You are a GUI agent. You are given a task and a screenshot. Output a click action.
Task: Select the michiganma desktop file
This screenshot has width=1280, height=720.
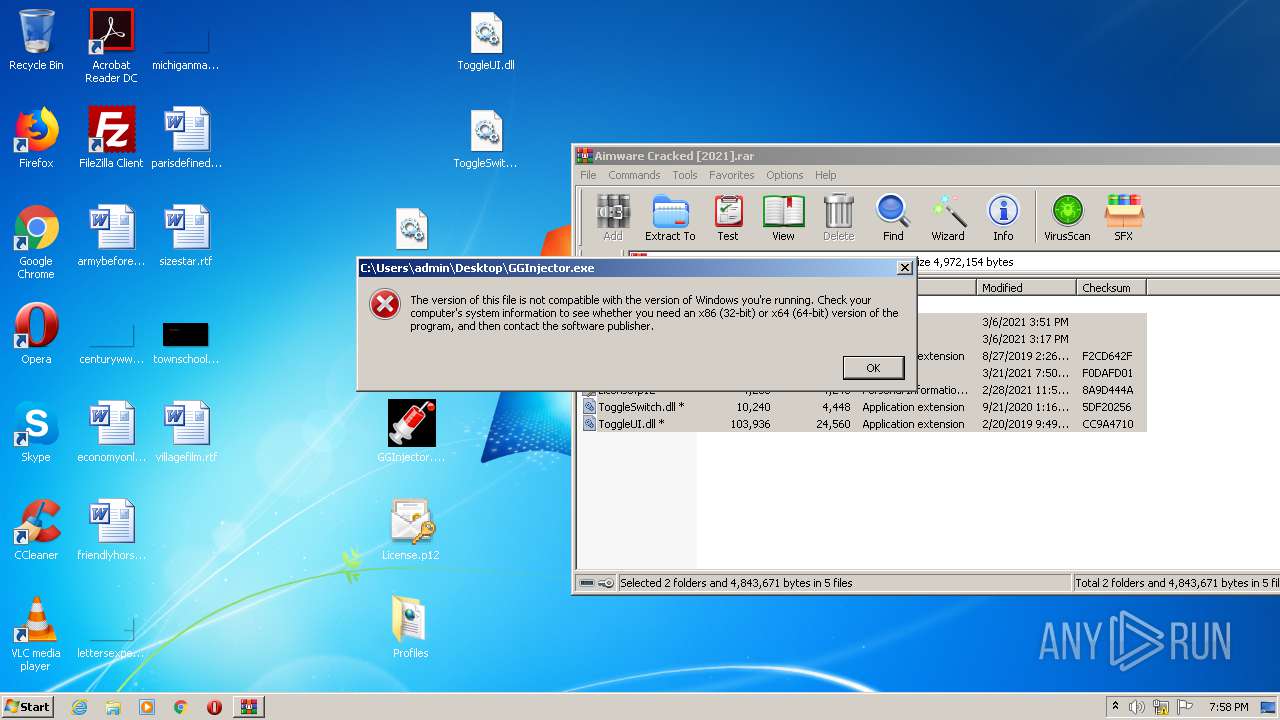[187, 47]
